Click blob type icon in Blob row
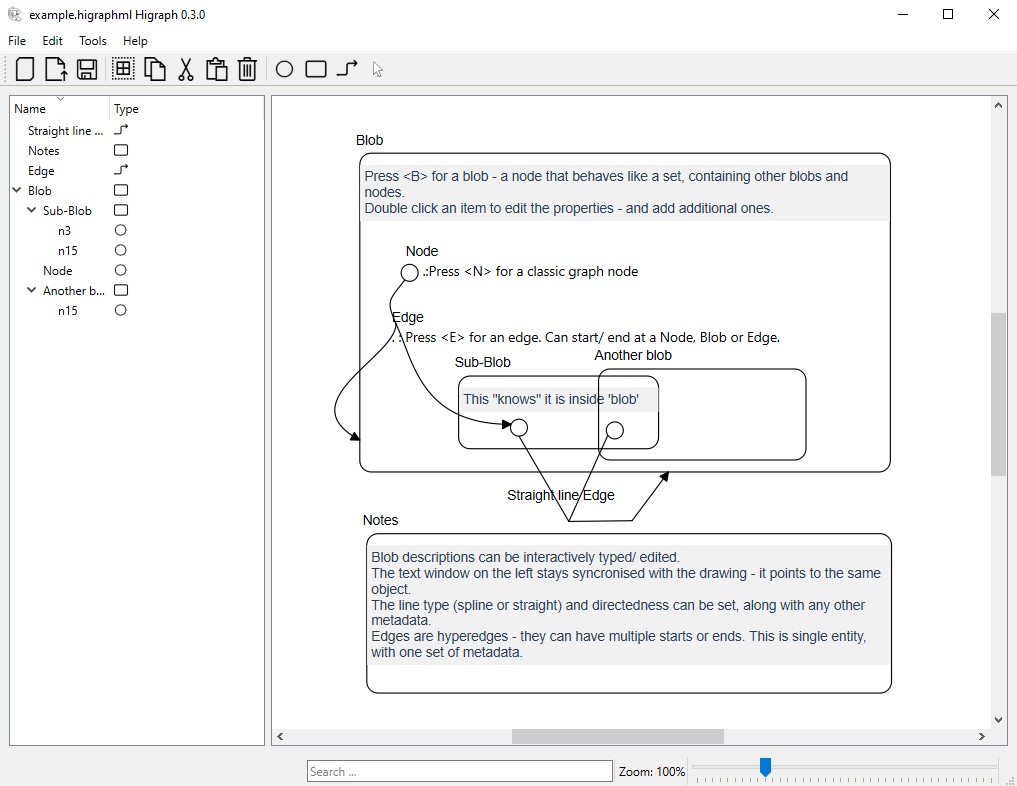The width and height of the screenshot is (1017, 786). coord(121,190)
